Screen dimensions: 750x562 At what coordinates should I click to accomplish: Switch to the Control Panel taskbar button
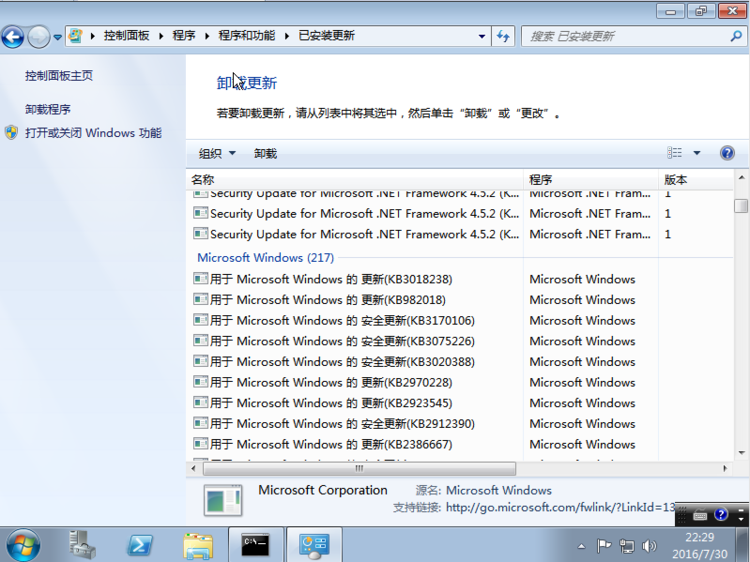click(314, 544)
